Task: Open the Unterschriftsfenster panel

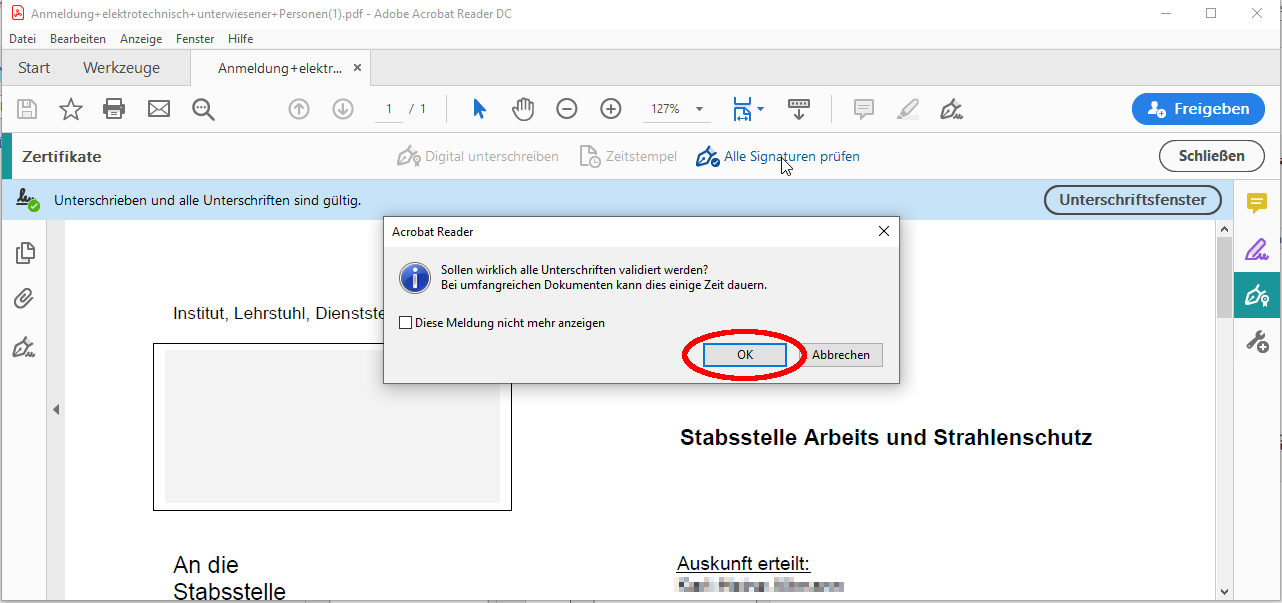Action: click(1132, 200)
